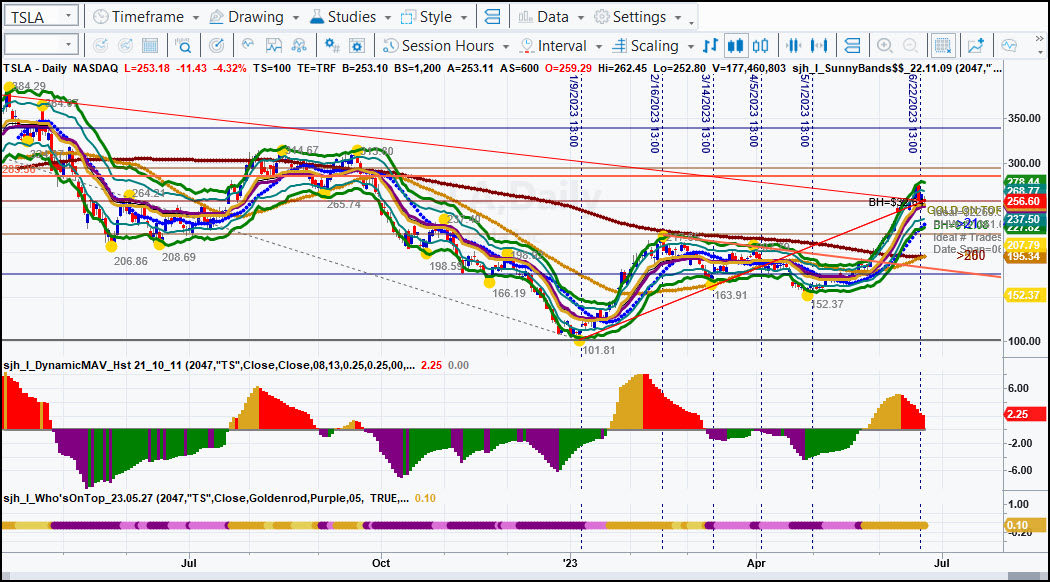Click the 384.29 high price label

[x=29, y=86]
